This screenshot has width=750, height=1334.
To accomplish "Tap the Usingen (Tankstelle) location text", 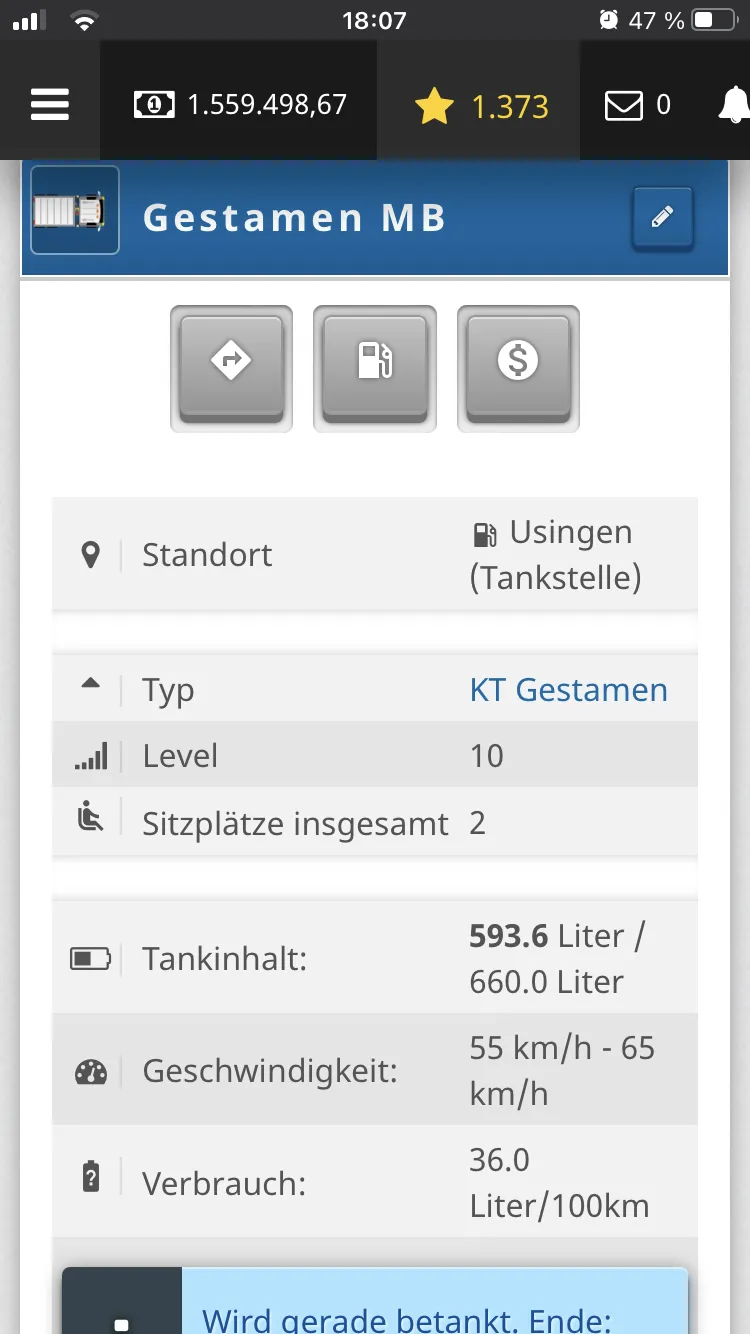I will [556, 555].
